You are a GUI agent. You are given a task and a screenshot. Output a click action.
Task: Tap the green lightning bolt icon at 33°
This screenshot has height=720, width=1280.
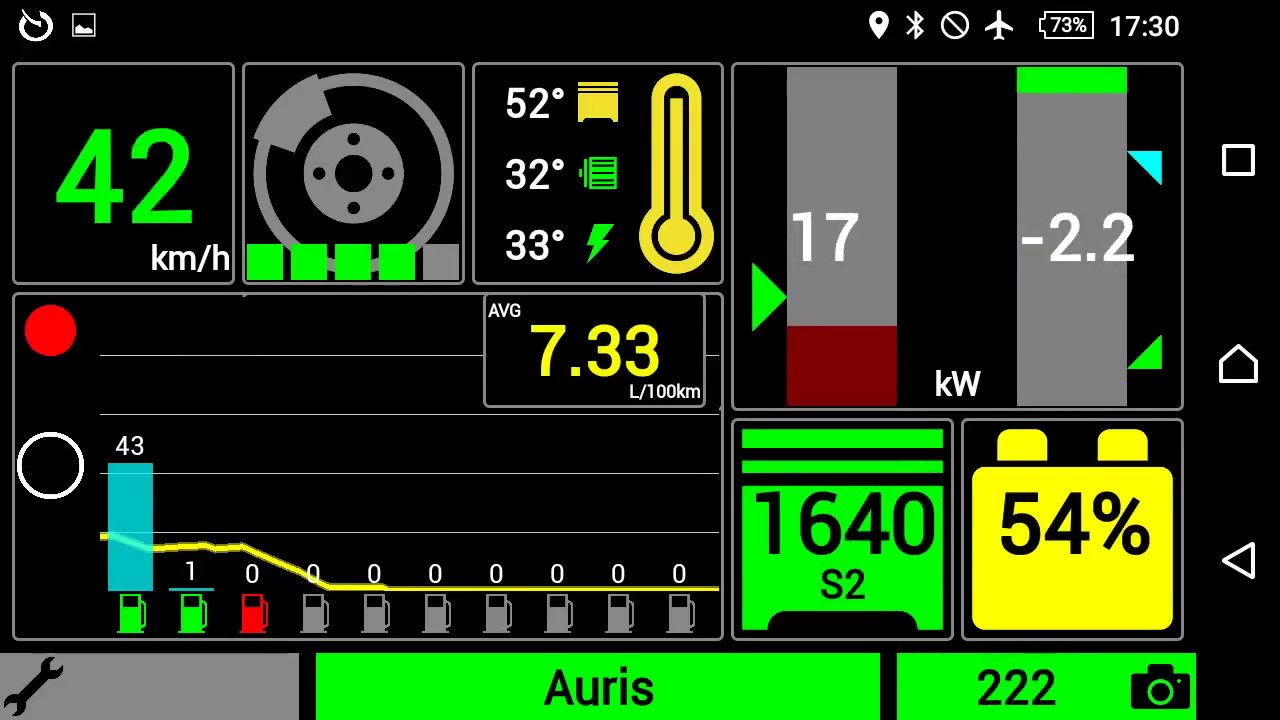click(x=599, y=243)
